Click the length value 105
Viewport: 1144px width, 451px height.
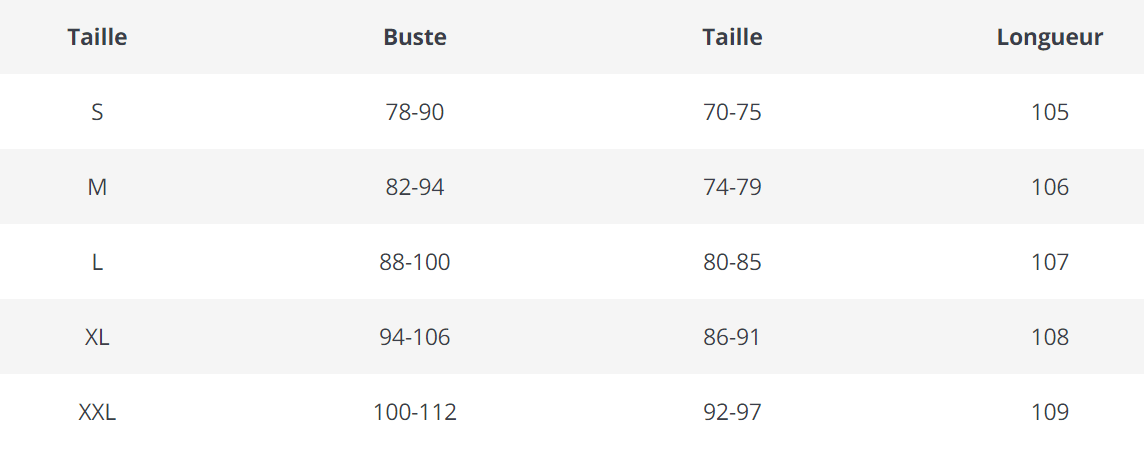pos(1050,112)
